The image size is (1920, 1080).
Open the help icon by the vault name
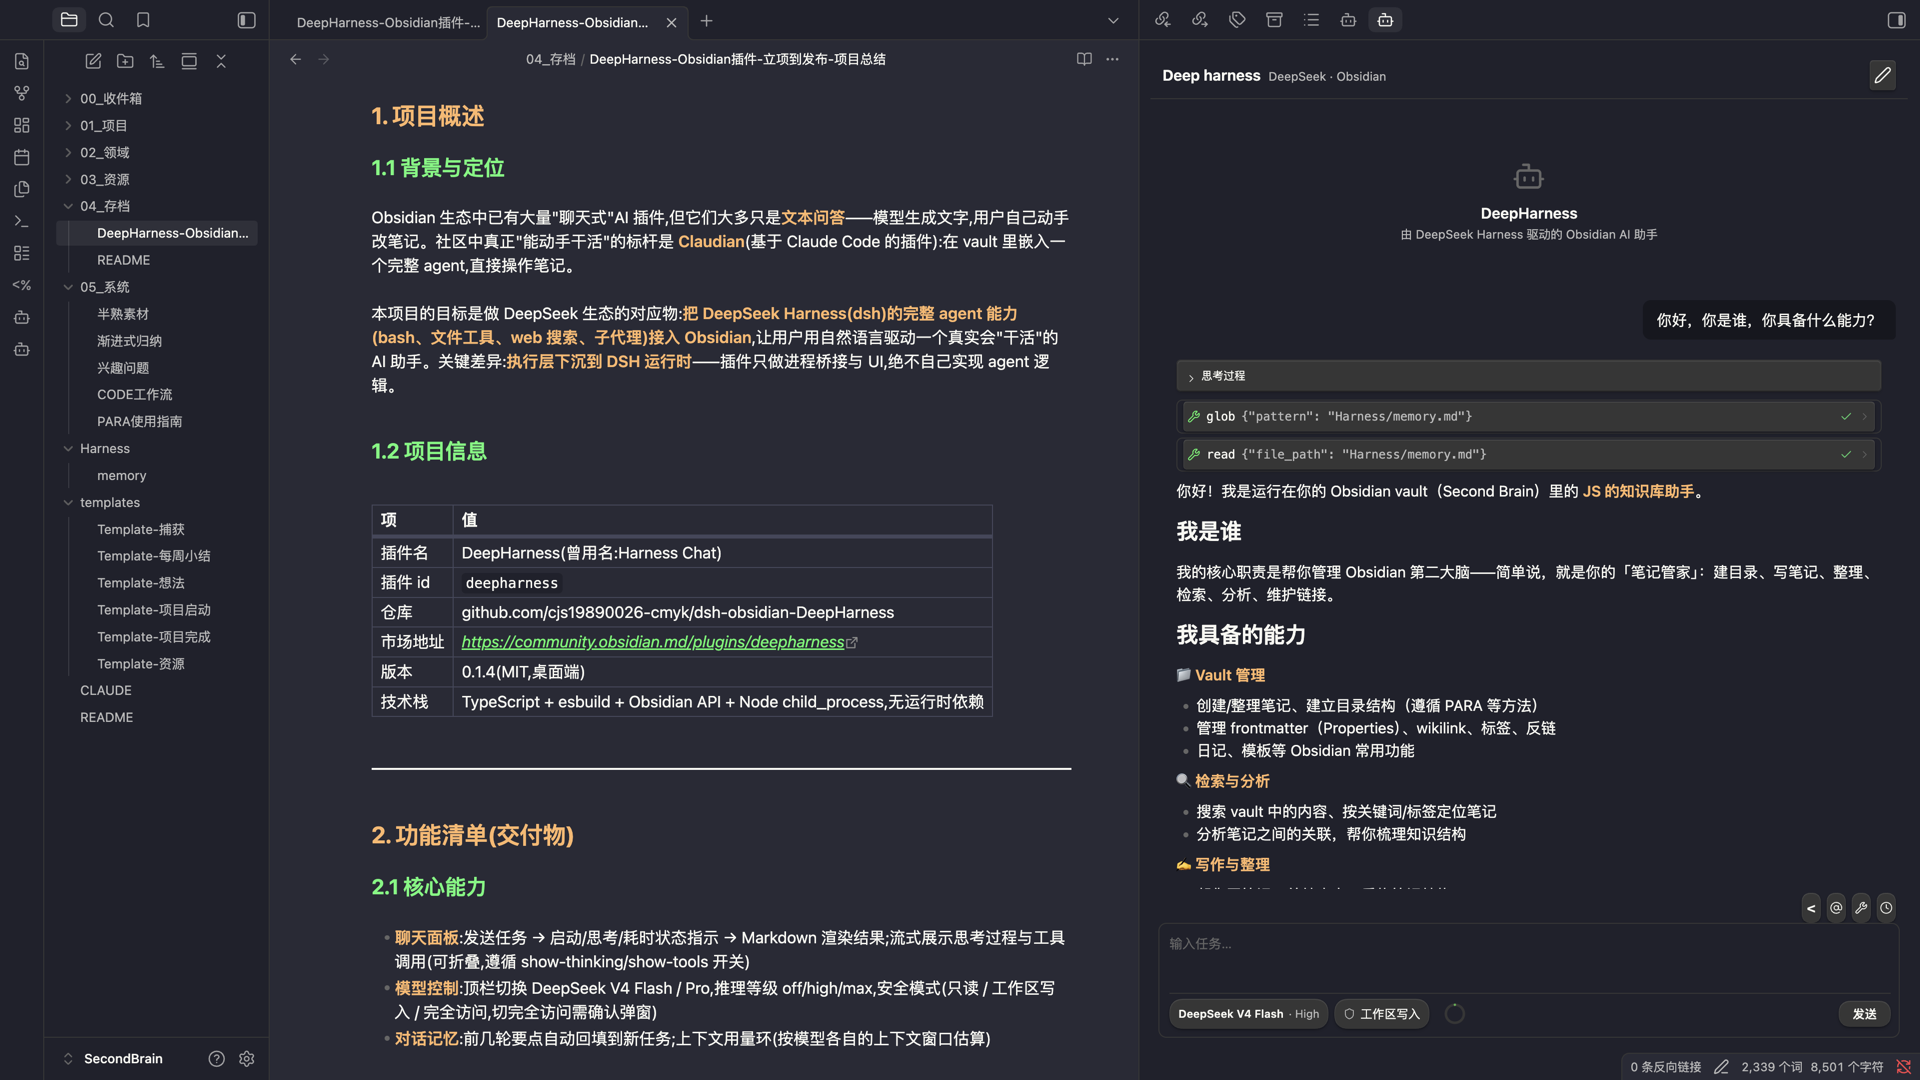216,1058
